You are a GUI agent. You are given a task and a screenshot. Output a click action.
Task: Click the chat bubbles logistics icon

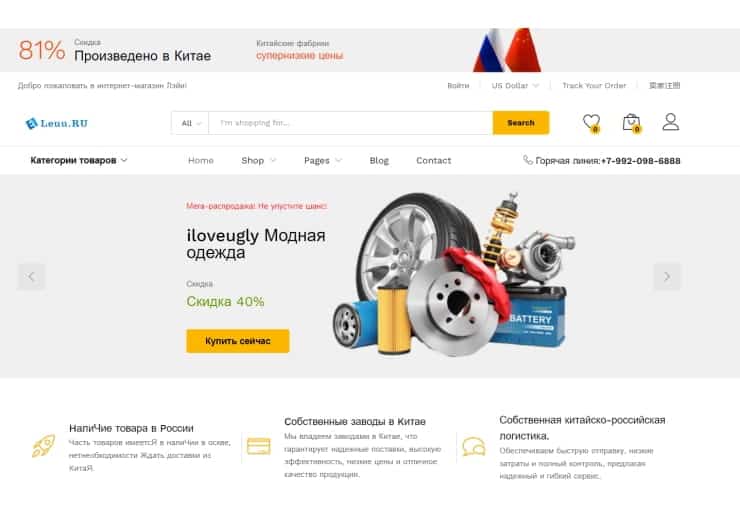(x=473, y=447)
